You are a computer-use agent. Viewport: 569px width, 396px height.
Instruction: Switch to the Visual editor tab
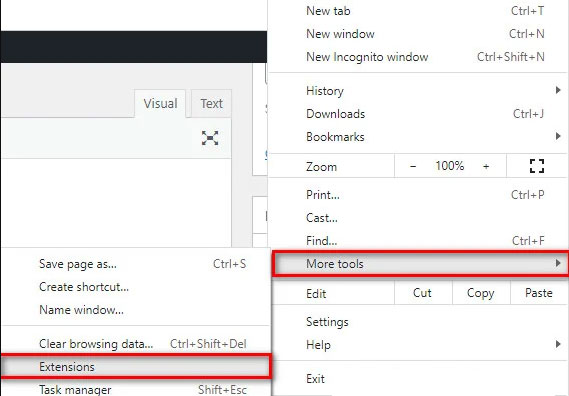pos(160,103)
